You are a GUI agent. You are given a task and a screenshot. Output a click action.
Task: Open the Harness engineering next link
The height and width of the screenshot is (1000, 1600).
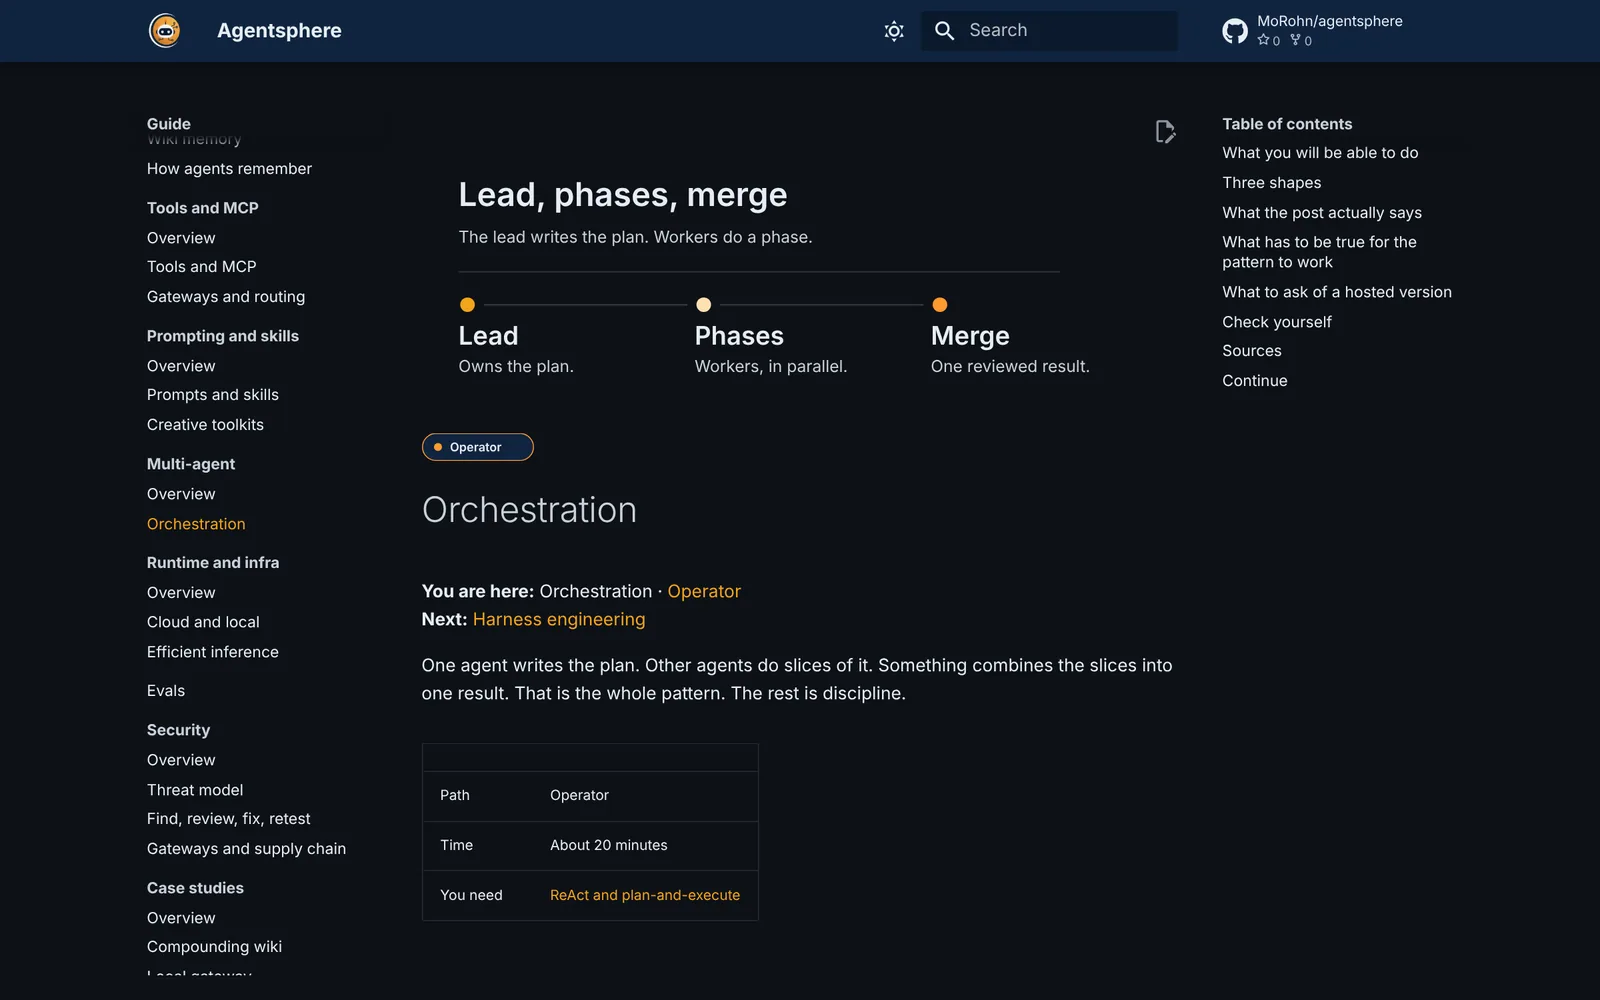pos(559,619)
